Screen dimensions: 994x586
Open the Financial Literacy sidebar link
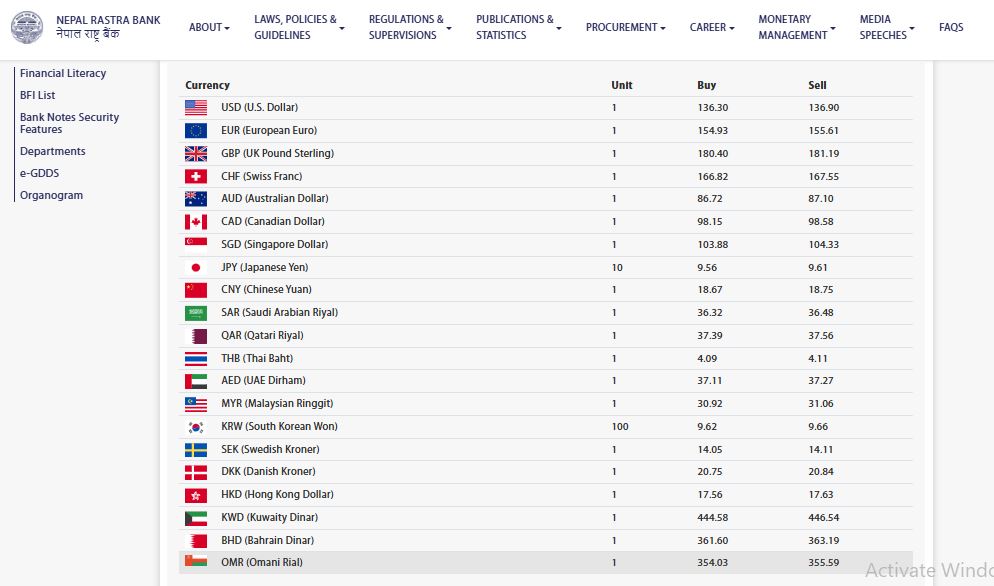[x=63, y=73]
